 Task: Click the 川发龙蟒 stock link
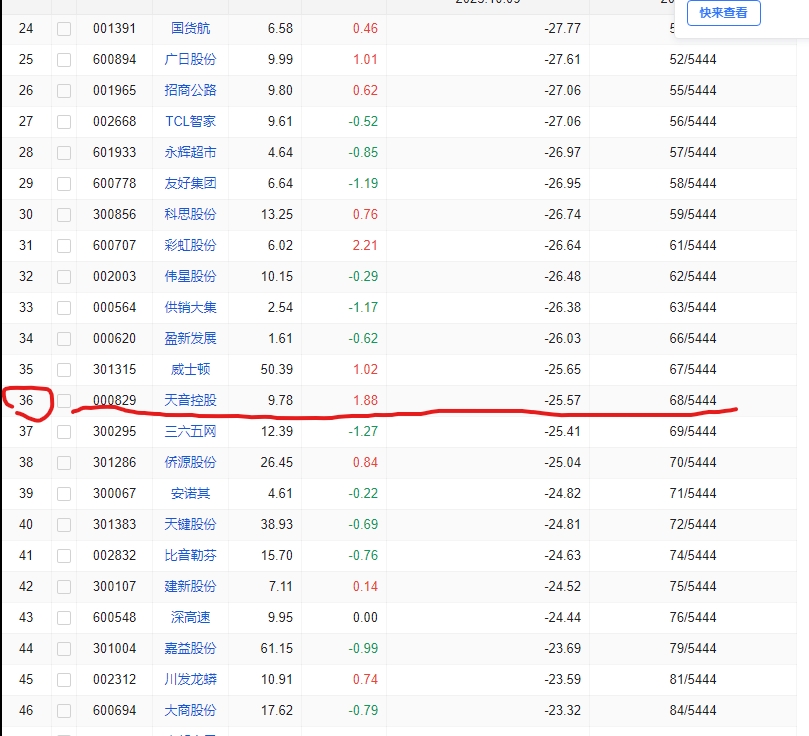tap(190, 679)
